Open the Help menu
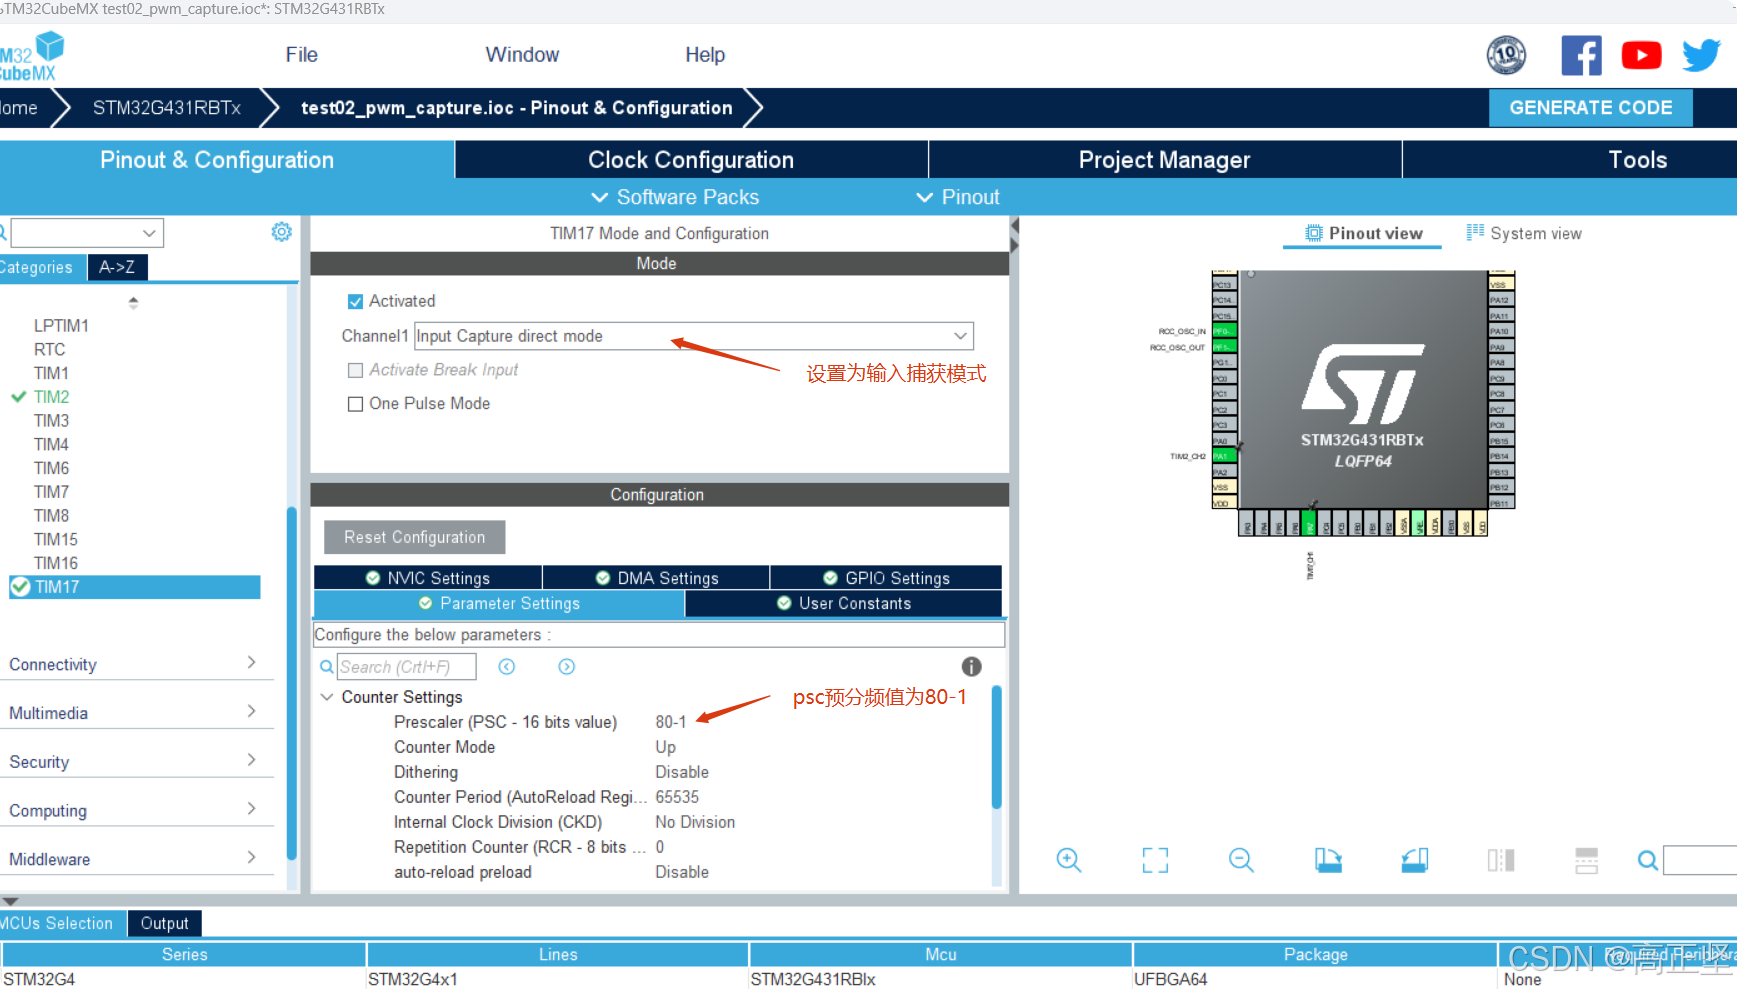The width and height of the screenshot is (1737, 989). point(705,55)
